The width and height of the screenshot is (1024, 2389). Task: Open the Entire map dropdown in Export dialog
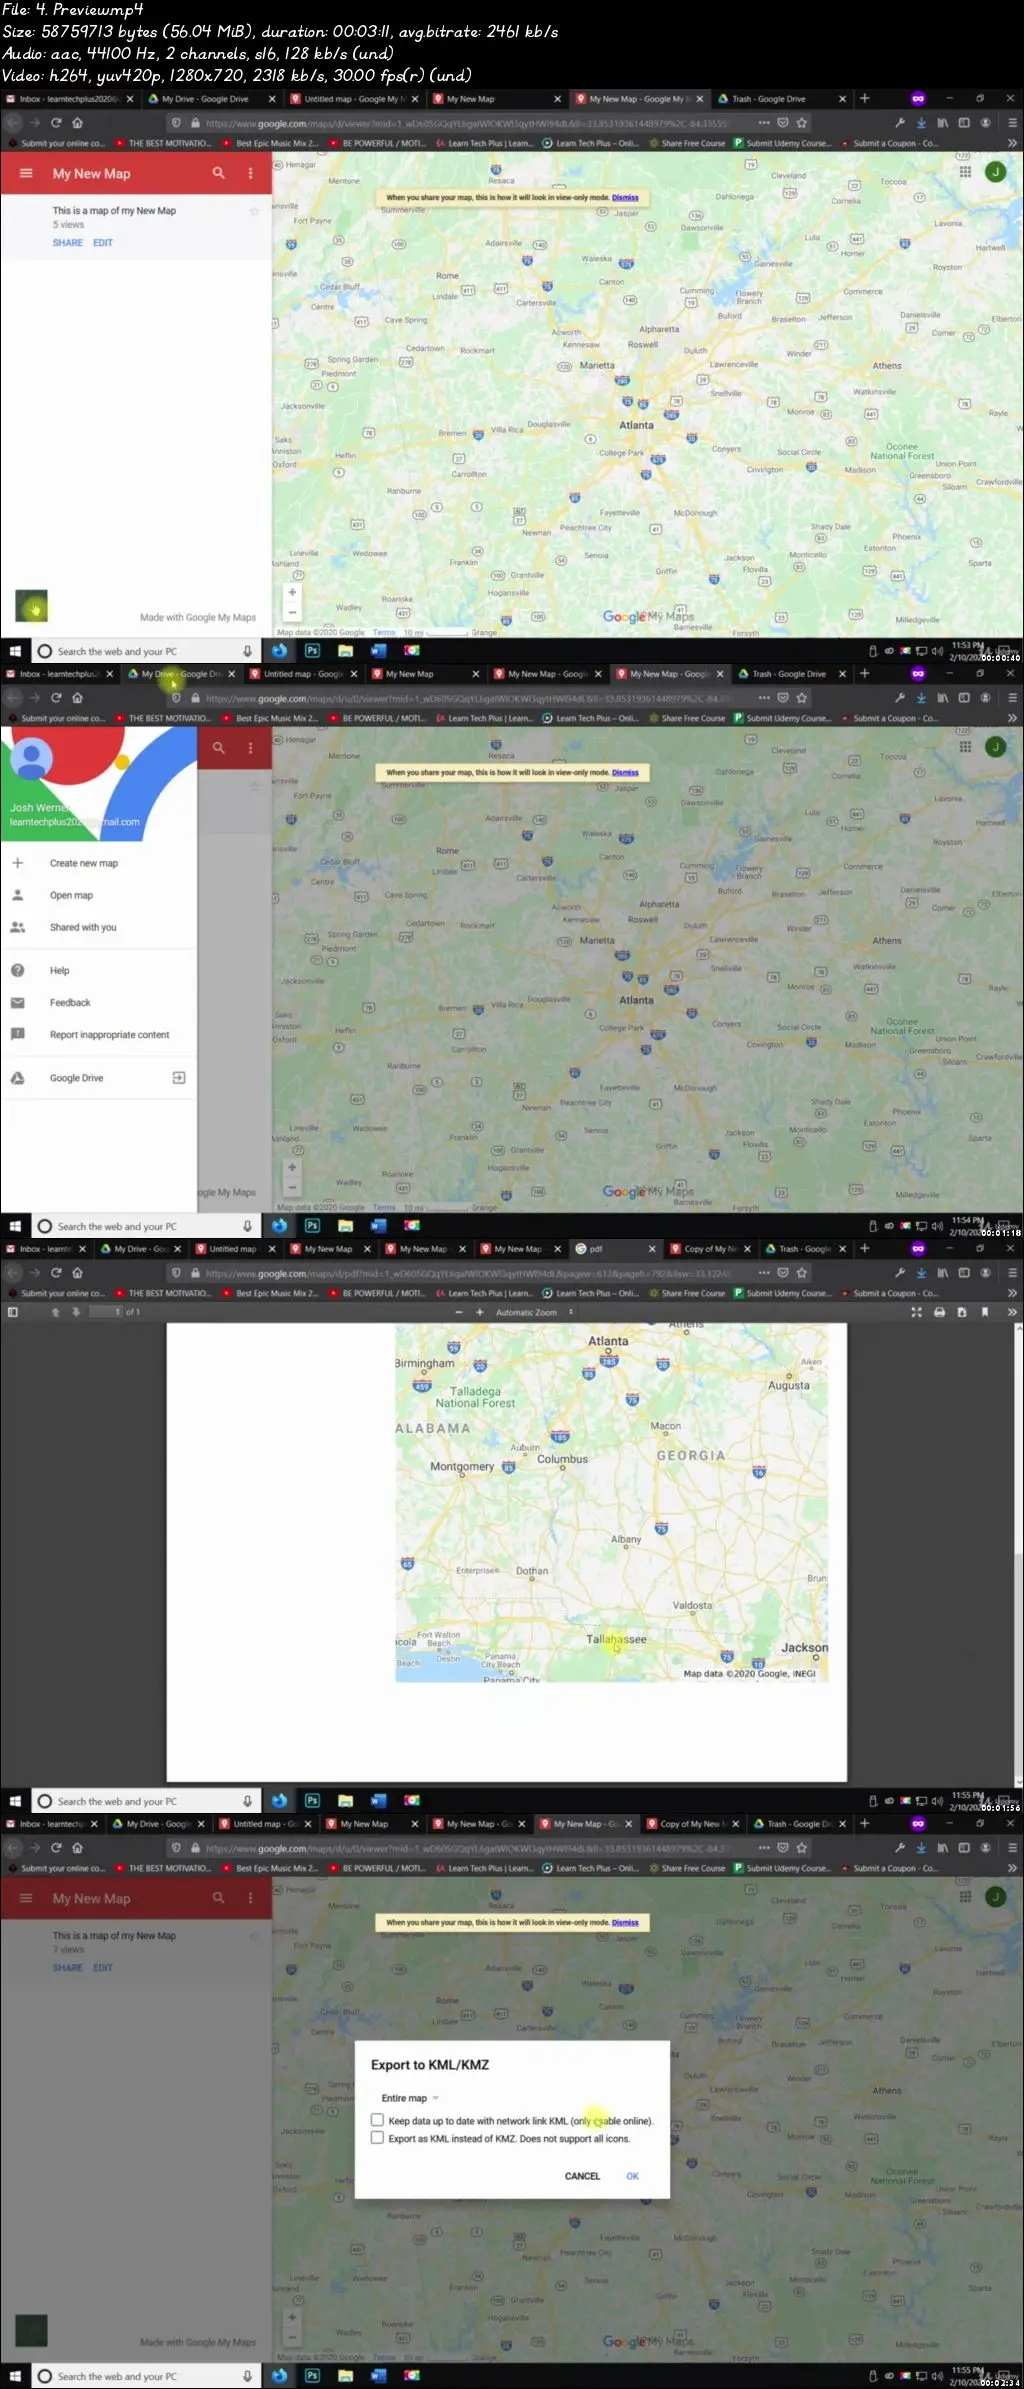[x=410, y=2098]
